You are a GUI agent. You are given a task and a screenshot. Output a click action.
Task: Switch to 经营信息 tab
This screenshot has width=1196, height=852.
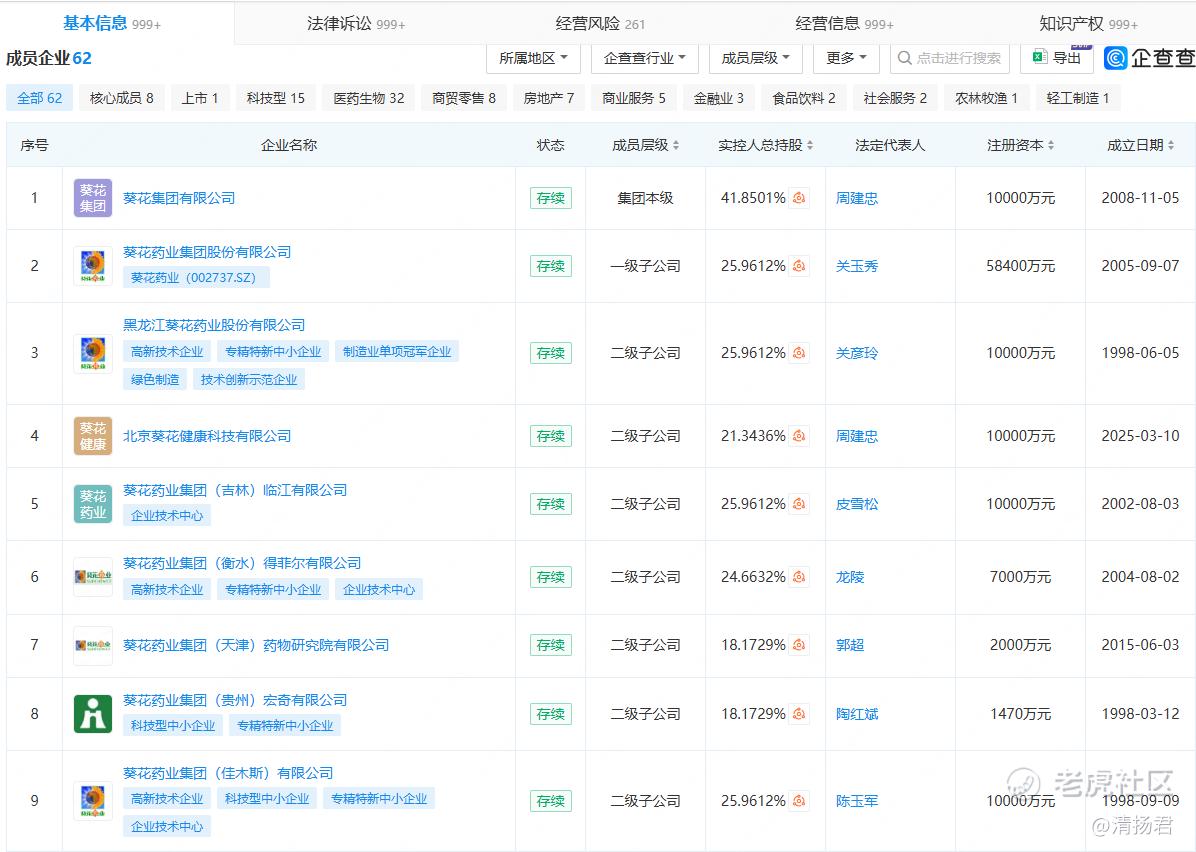click(844, 24)
